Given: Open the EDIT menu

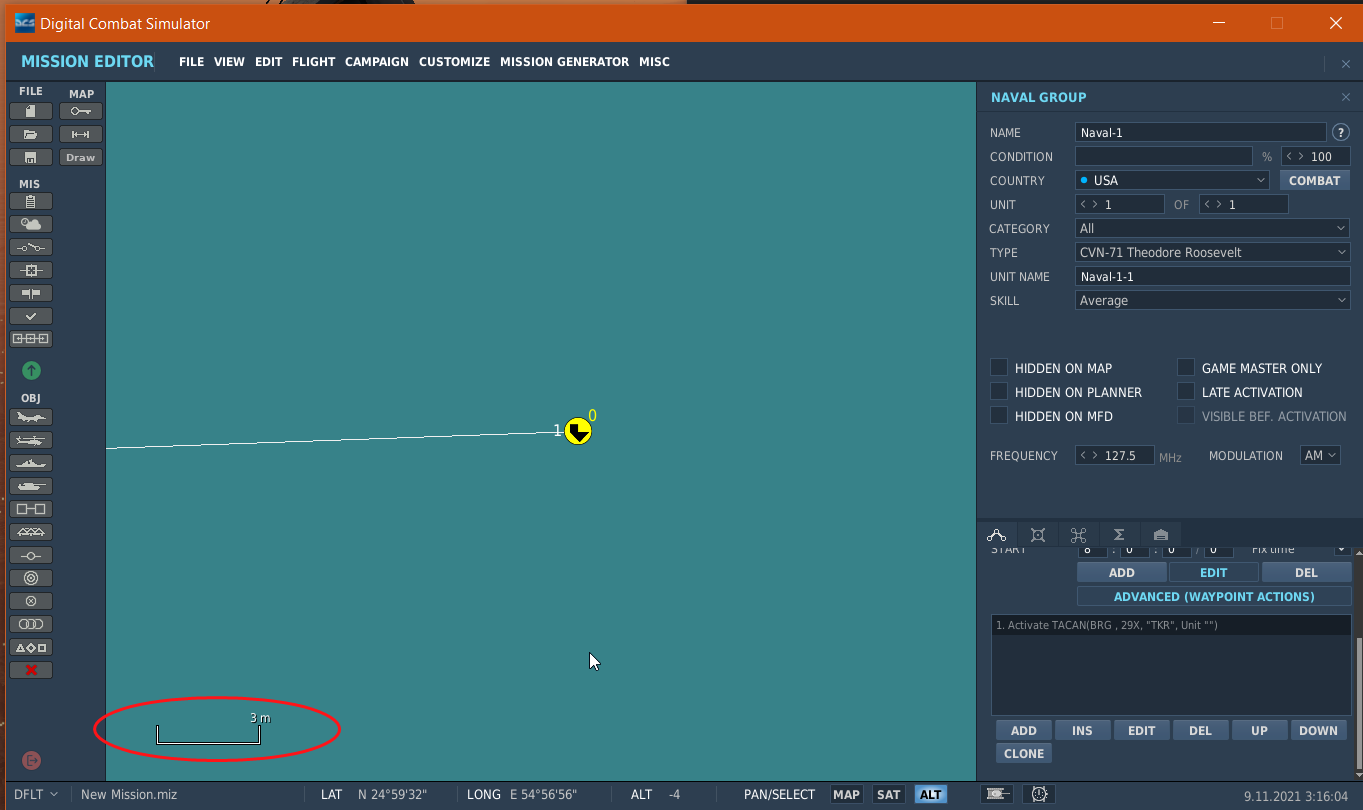Looking at the screenshot, I should pyautogui.click(x=268, y=62).
